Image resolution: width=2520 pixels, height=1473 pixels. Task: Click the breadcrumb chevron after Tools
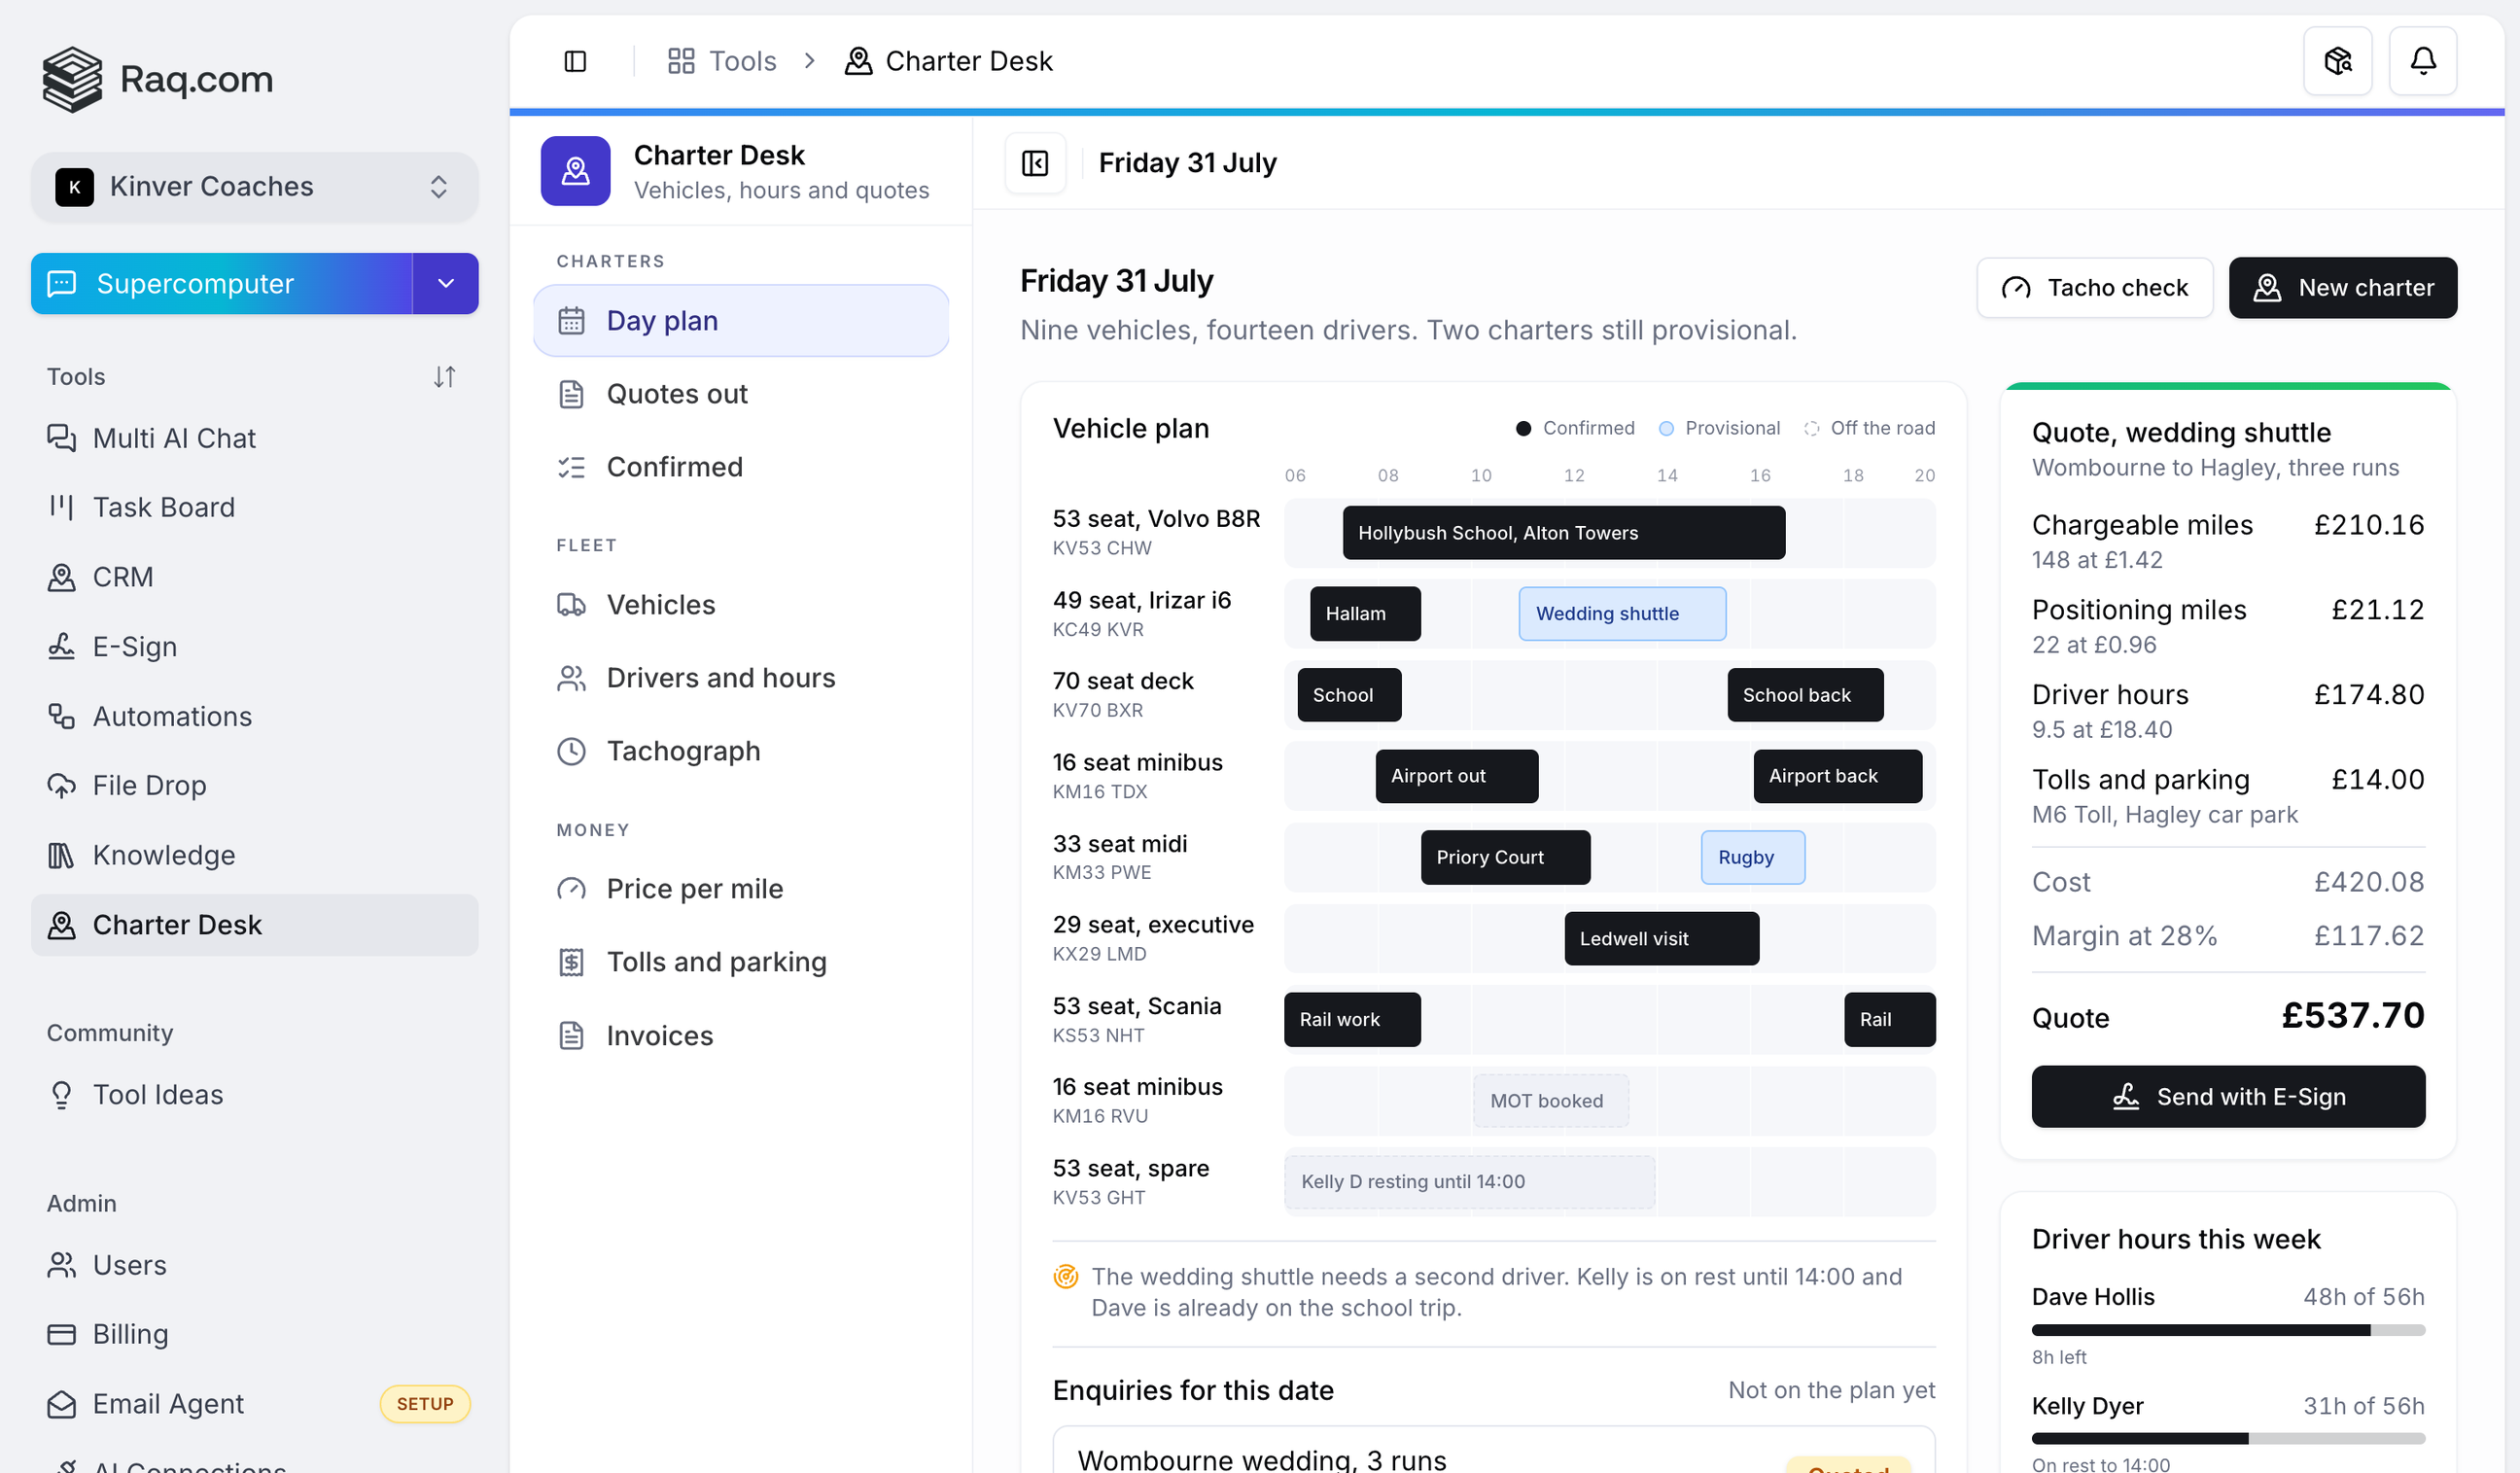point(810,61)
